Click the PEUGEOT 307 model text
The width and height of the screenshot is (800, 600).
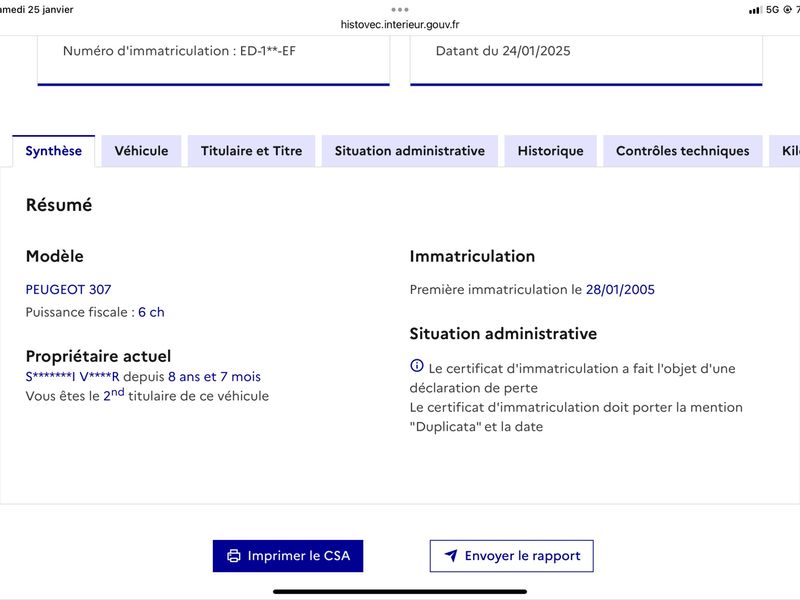[x=68, y=289]
